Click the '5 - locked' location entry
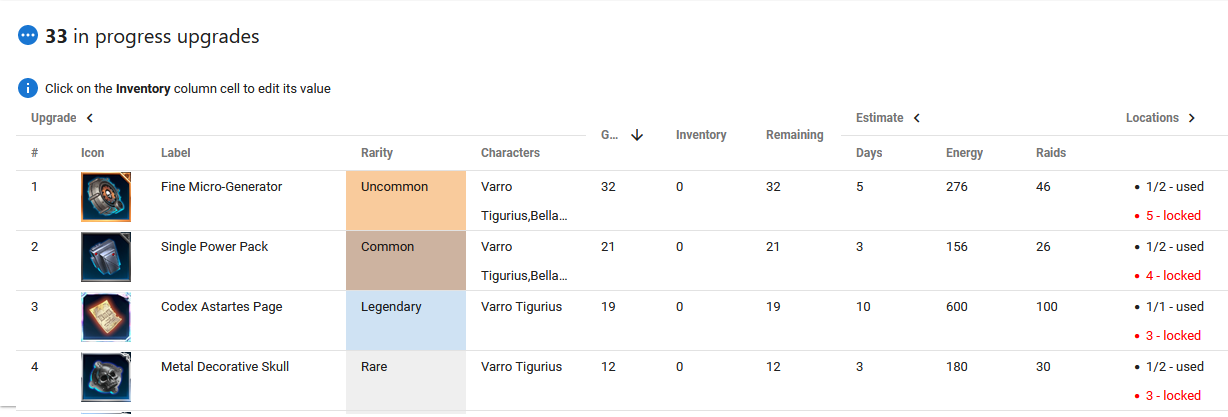The image size is (1228, 417). coord(1172,215)
